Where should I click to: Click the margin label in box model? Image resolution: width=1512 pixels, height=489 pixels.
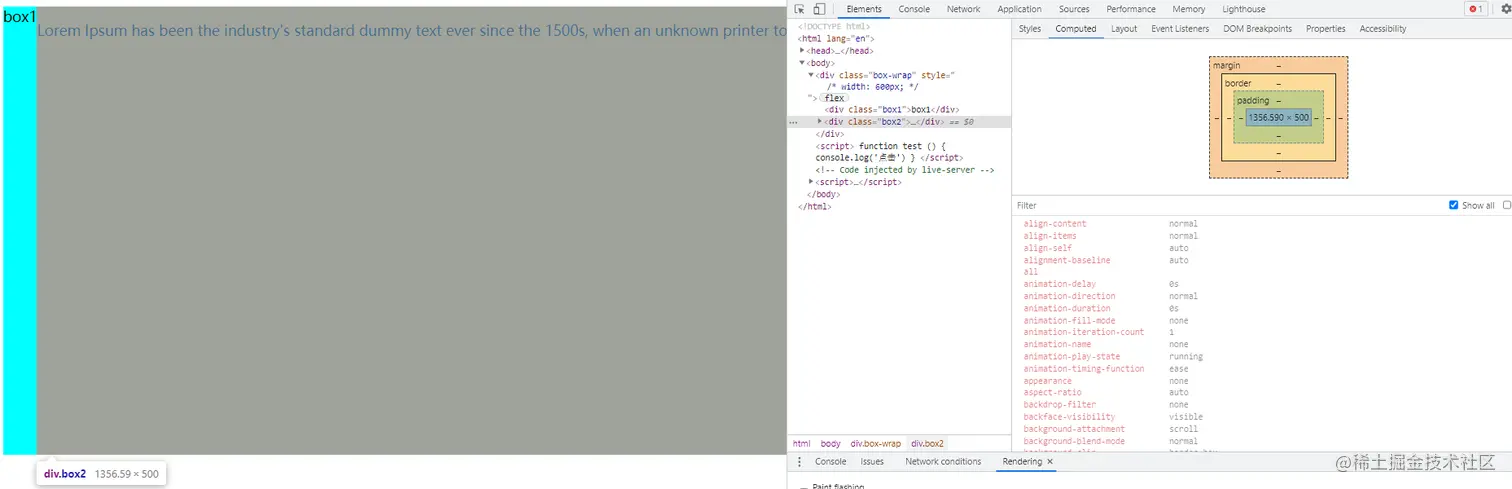(1226, 66)
